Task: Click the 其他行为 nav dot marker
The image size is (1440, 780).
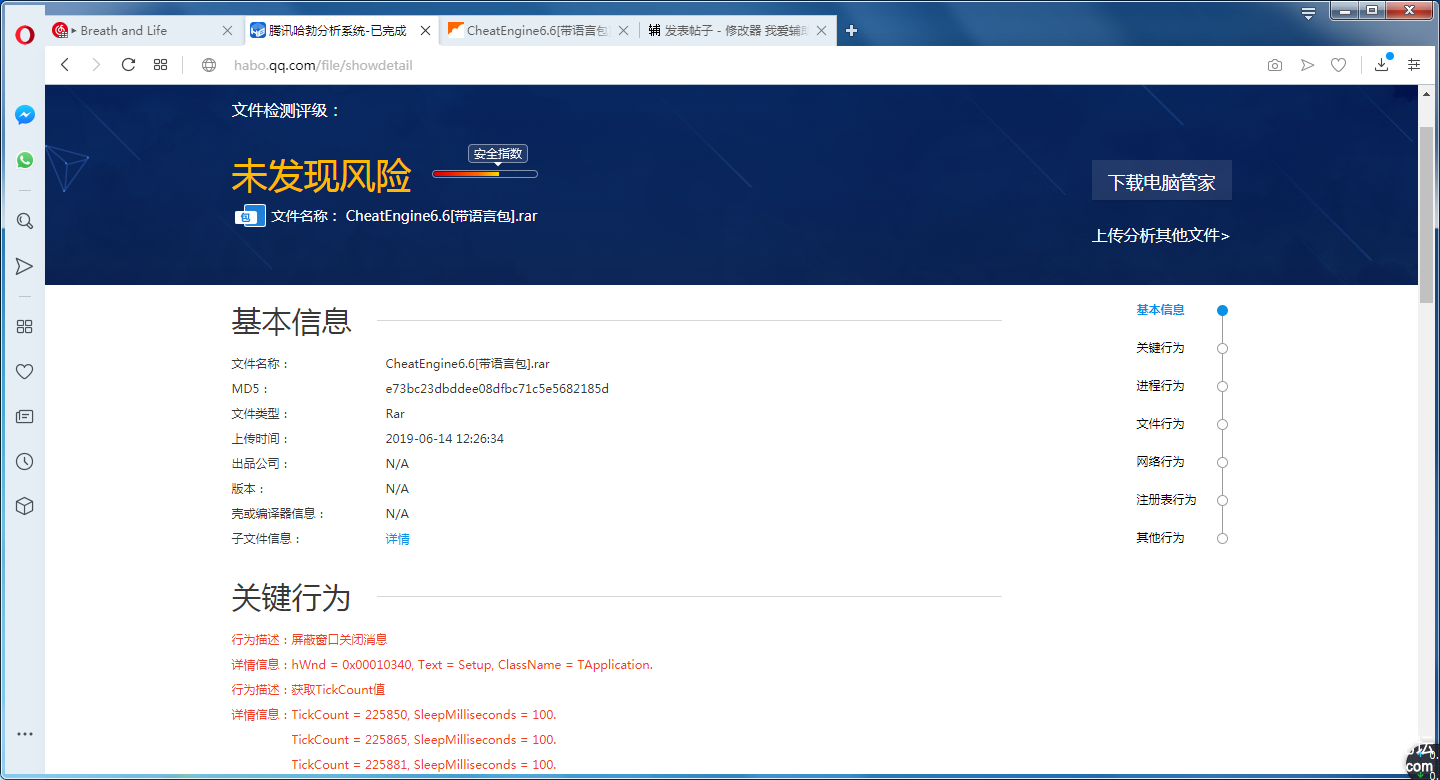Action: point(1222,539)
